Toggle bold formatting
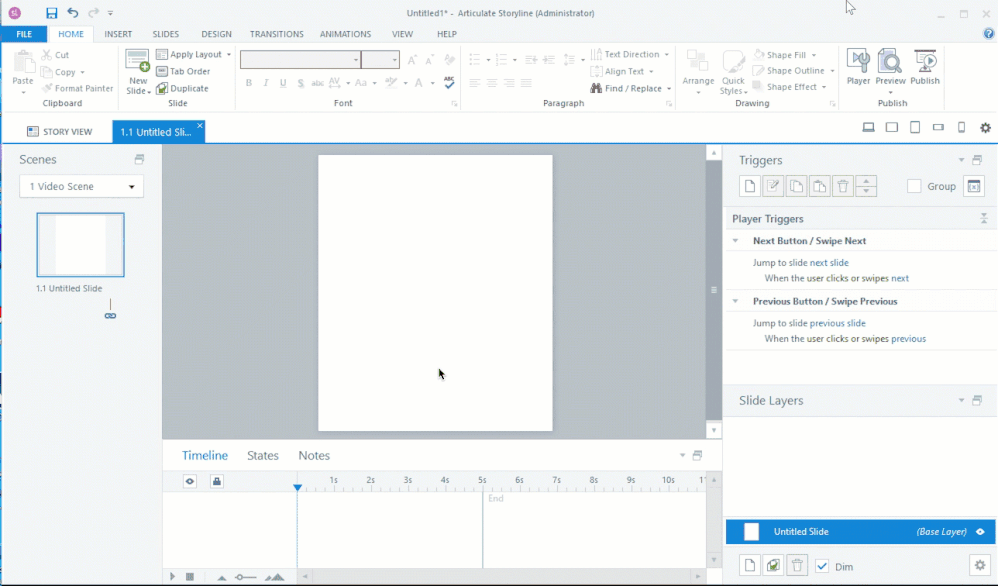998x586 pixels. point(249,83)
